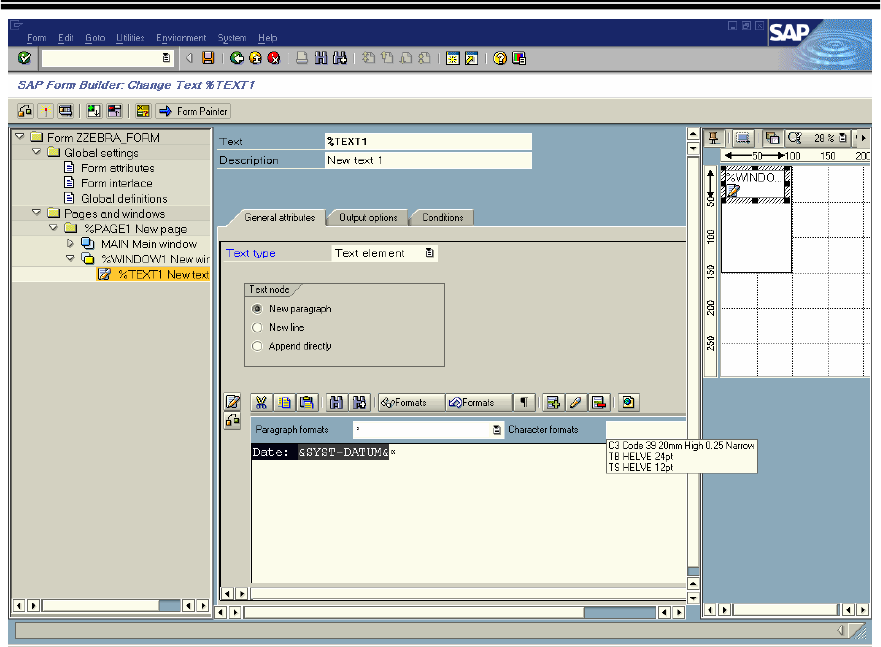Click the Save floppy disk icon
Image resolution: width=881 pixels, height=647 pixels.
(208, 58)
